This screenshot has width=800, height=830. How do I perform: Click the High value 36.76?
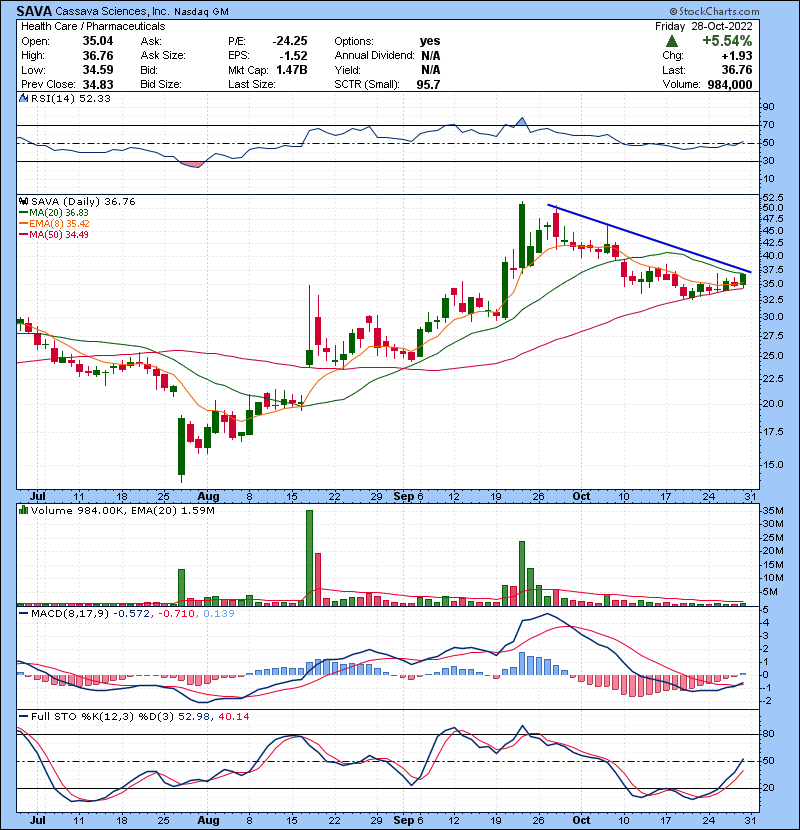coord(97,56)
